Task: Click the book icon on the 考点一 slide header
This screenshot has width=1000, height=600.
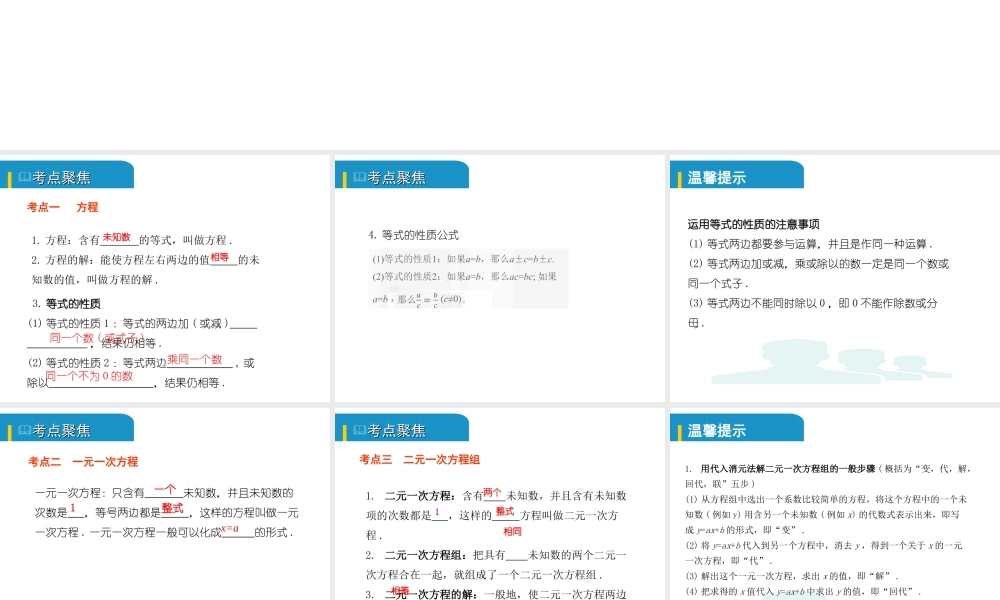Action: point(24,177)
